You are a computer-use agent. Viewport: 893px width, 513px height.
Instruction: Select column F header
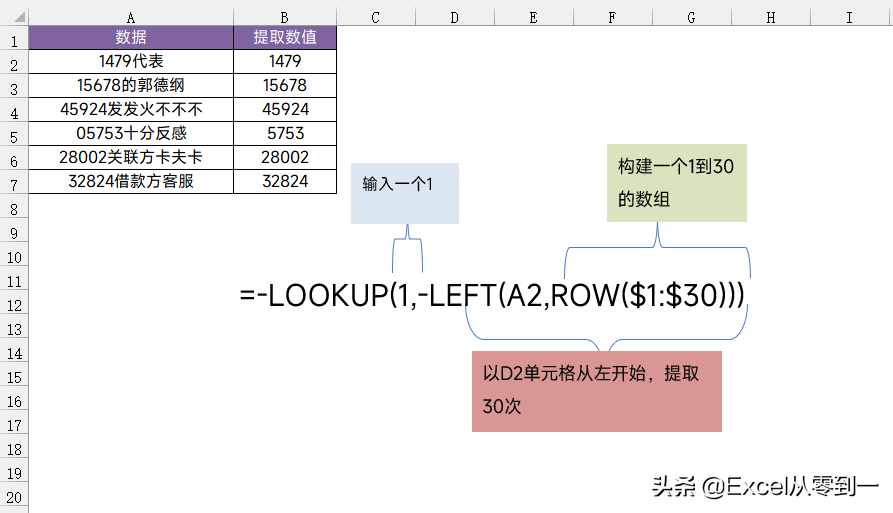point(613,17)
